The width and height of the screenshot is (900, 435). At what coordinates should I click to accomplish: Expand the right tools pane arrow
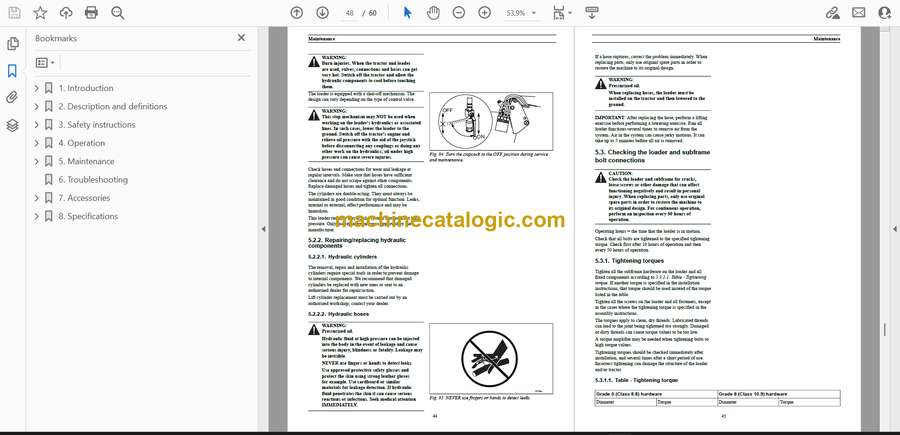point(894,229)
